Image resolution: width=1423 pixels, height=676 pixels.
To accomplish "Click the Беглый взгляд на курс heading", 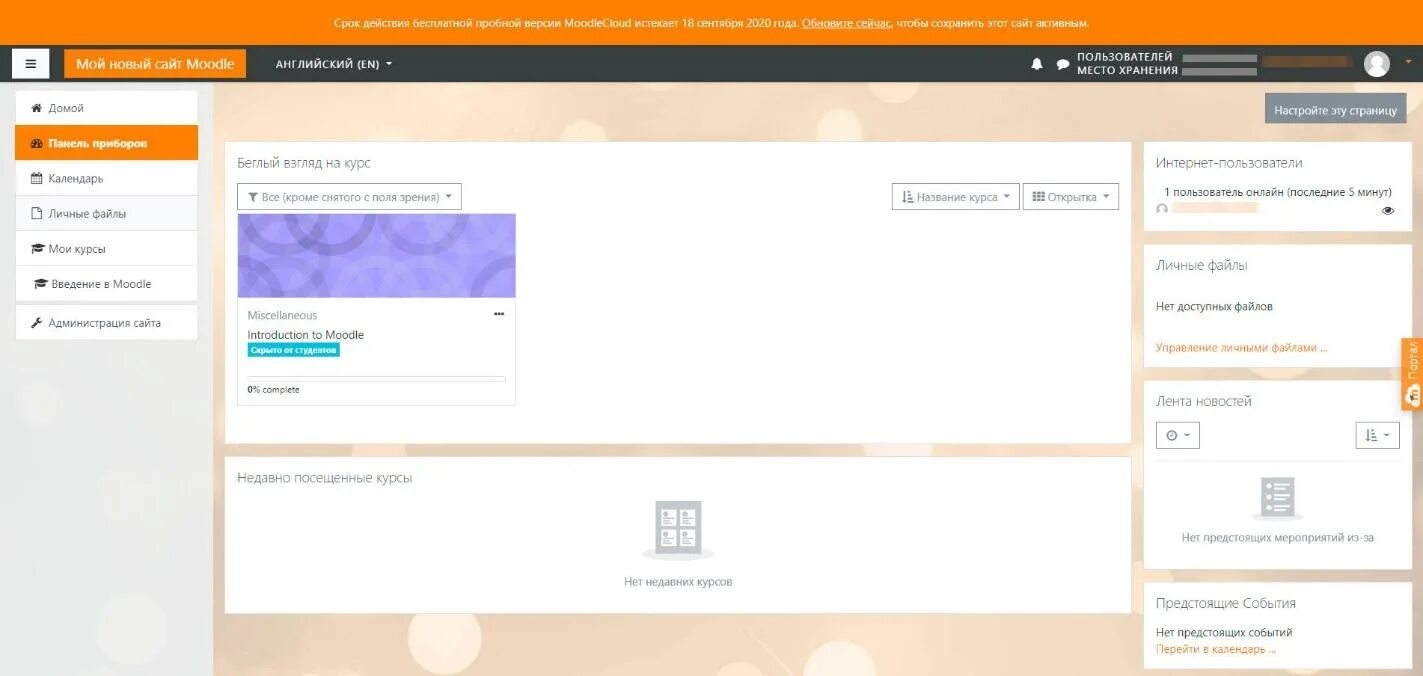I will point(304,163).
